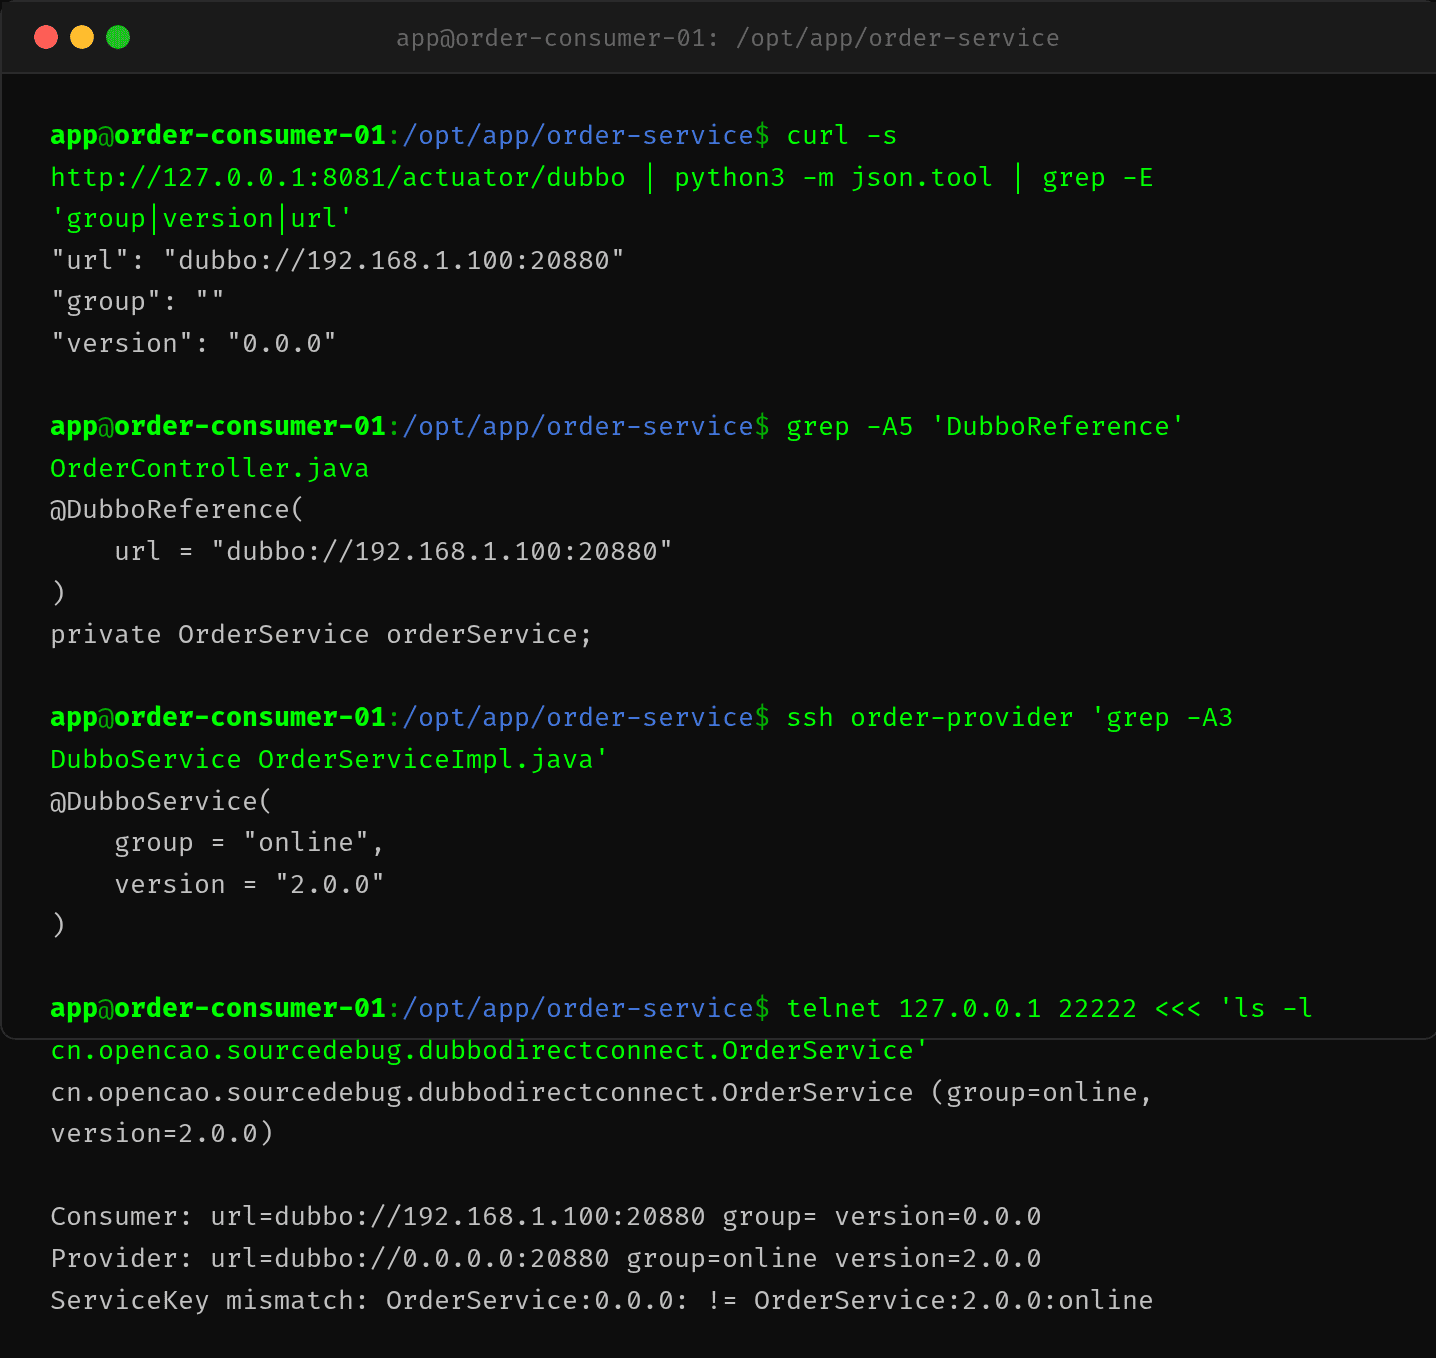The image size is (1436, 1358).
Task: Click the 'http://127.0.0.1:8081/actuator/dubbo' URL in the curl command
Action: [338, 177]
